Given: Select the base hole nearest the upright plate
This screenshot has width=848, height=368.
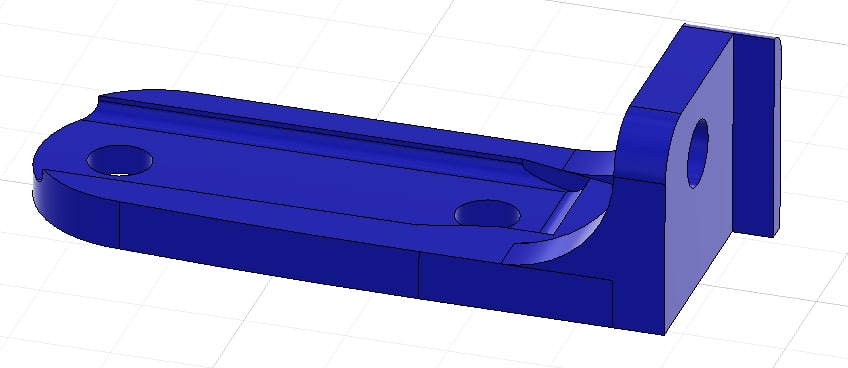Looking at the screenshot, I should [487, 213].
